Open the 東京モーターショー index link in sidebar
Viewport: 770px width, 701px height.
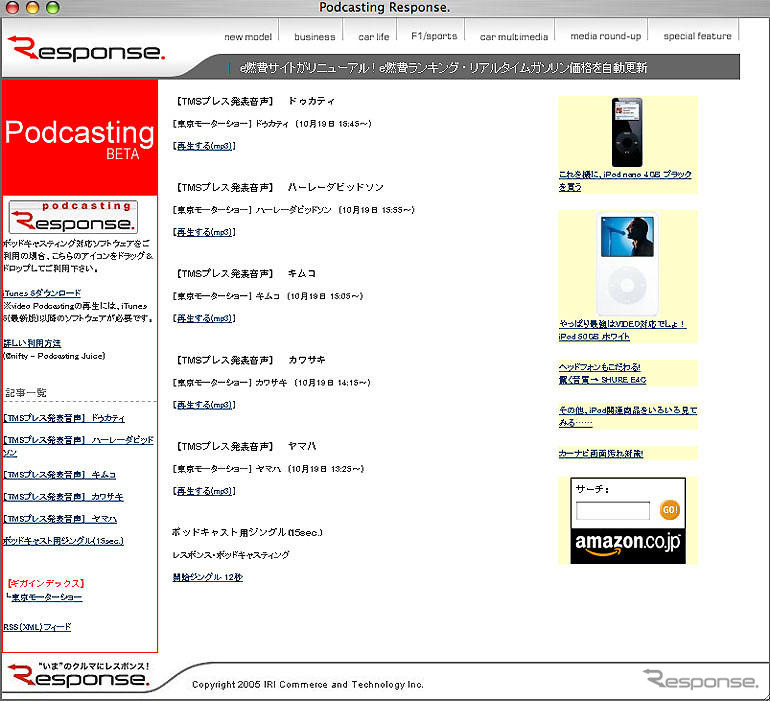[47, 598]
